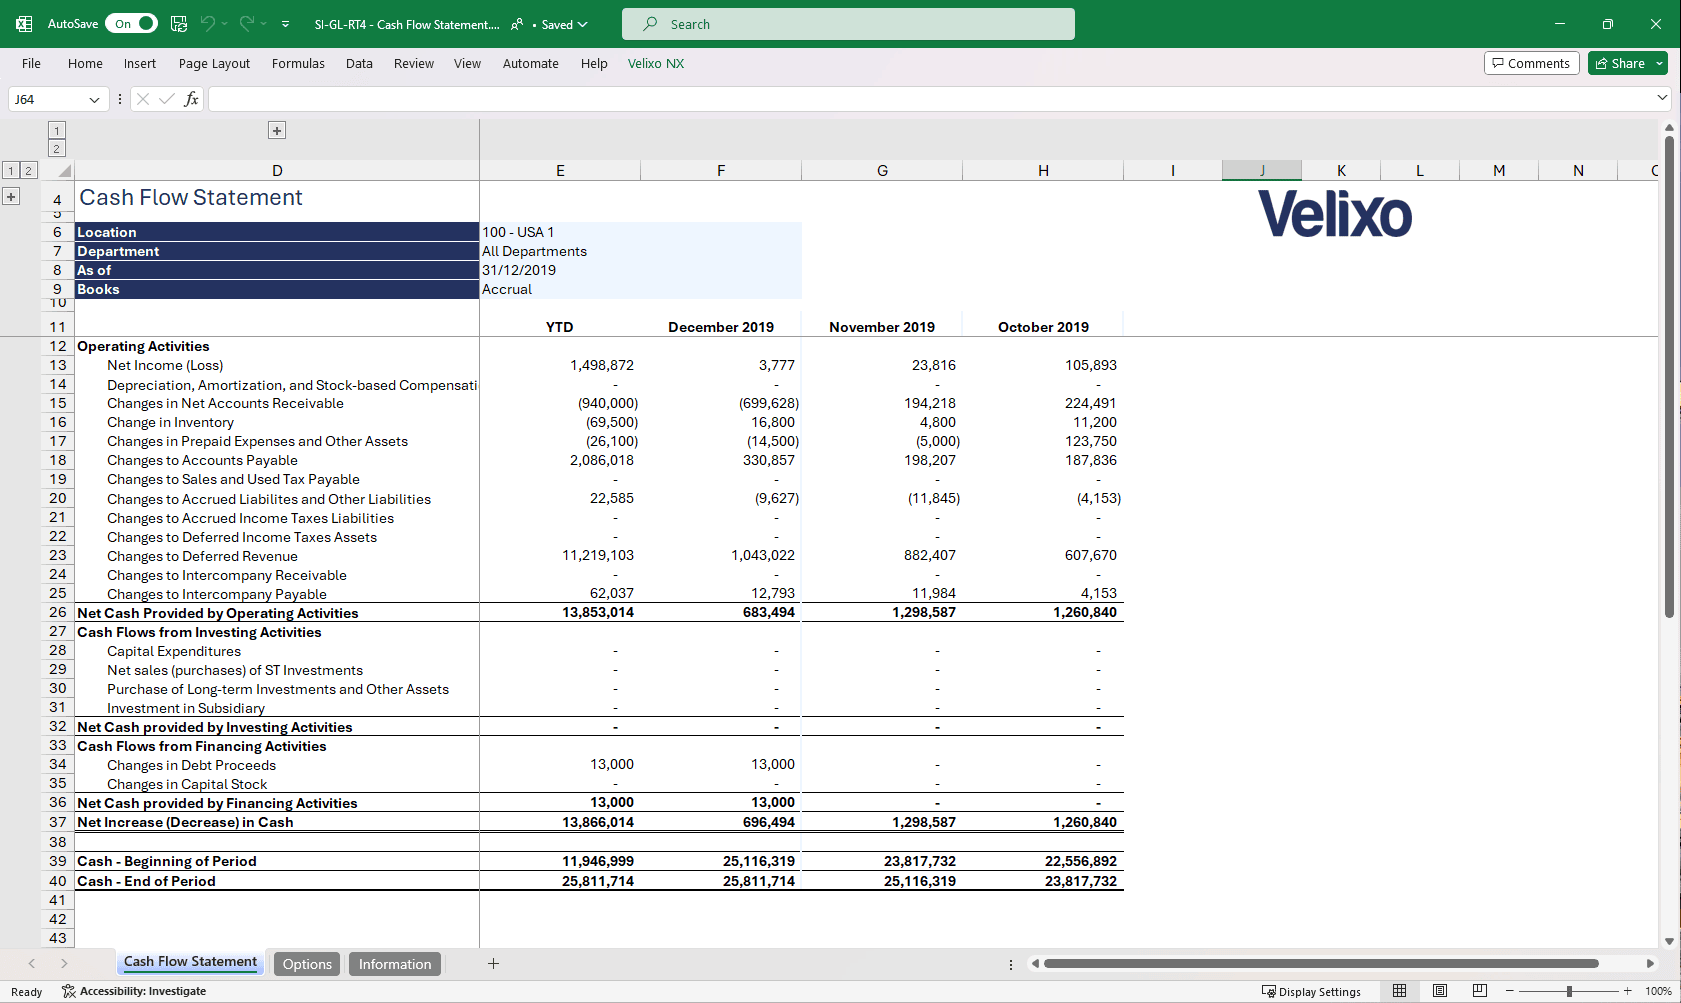Switch to Page Layout view icon

pos(1440,991)
